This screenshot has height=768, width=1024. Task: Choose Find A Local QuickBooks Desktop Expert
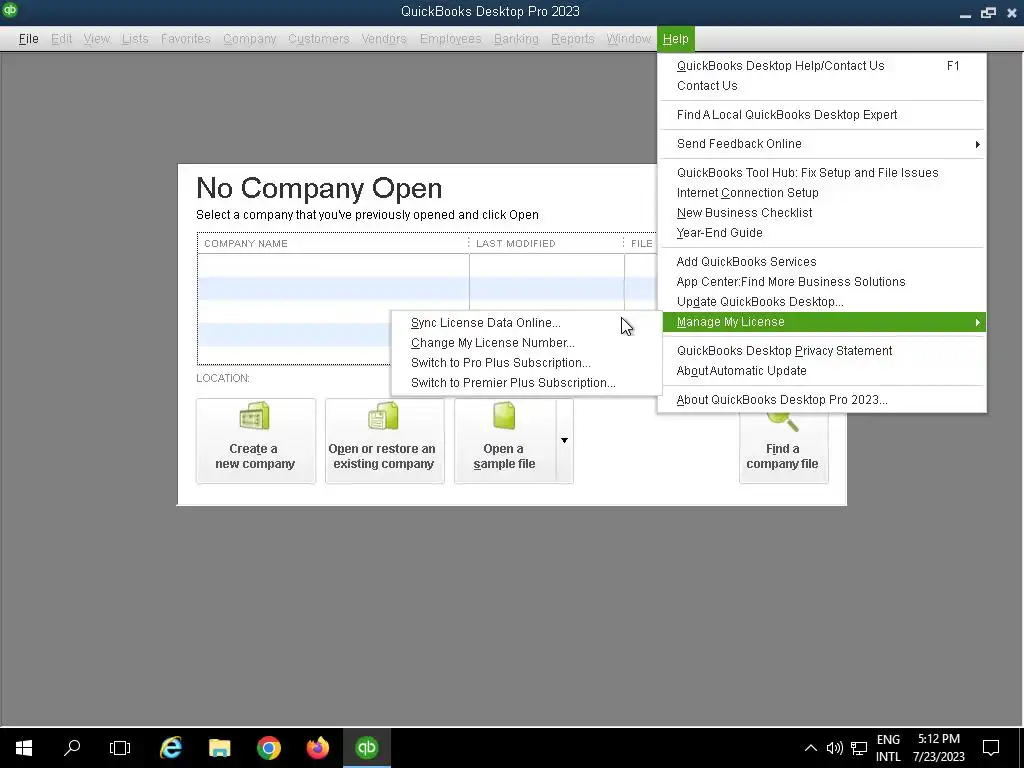coord(822,115)
